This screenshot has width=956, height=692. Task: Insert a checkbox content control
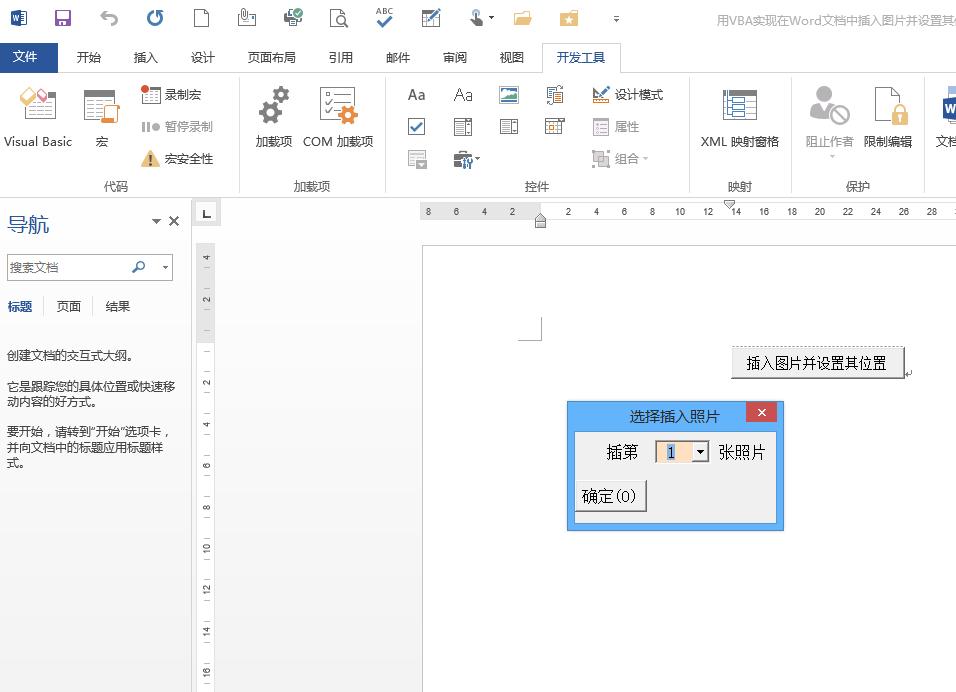click(416, 126)
